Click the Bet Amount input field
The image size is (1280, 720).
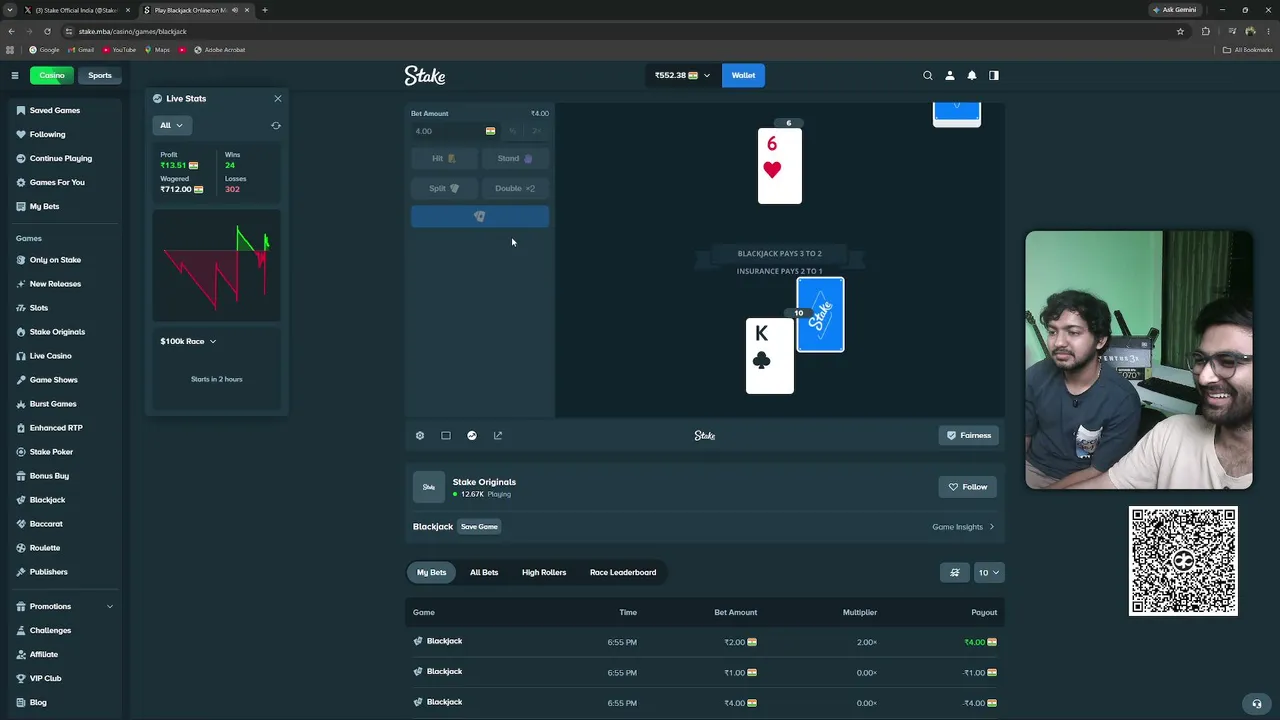(x=455, y=131)
